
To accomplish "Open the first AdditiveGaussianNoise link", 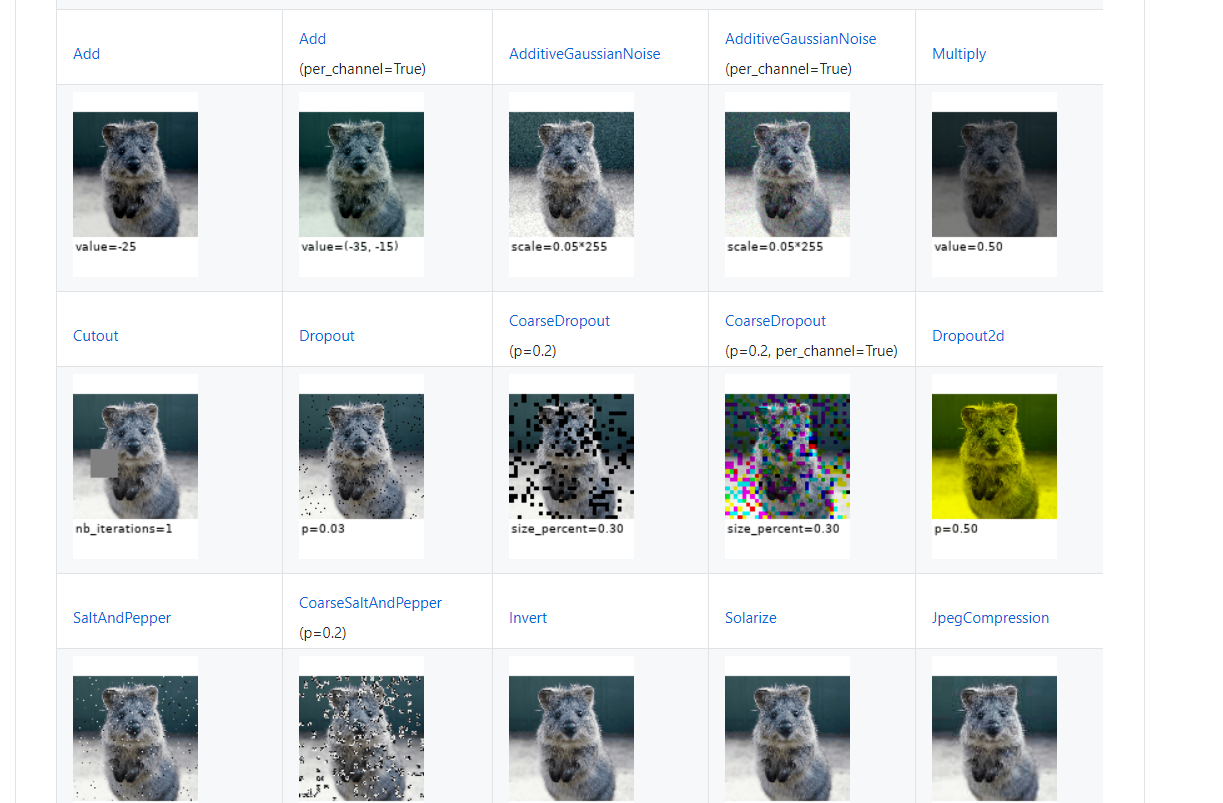I will point(584,54).
